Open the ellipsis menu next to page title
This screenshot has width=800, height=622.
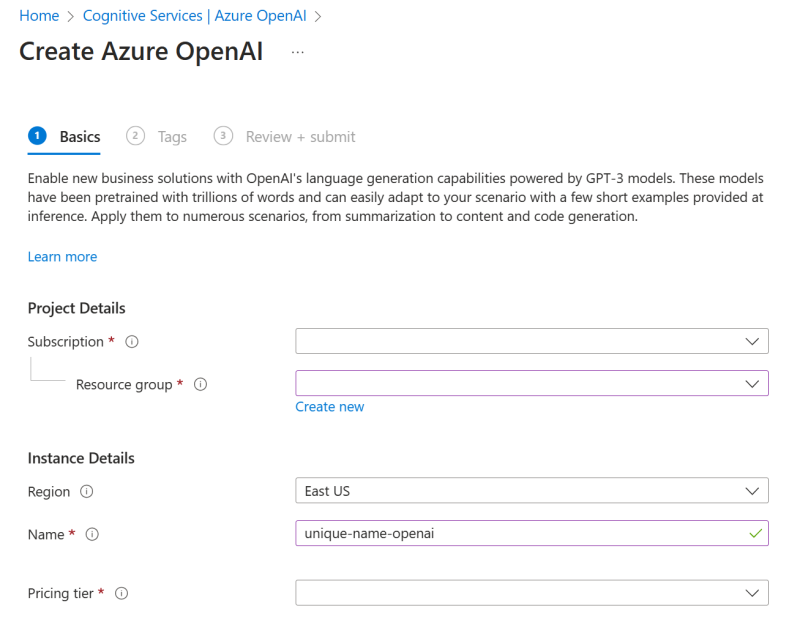(x=296, y=51)
